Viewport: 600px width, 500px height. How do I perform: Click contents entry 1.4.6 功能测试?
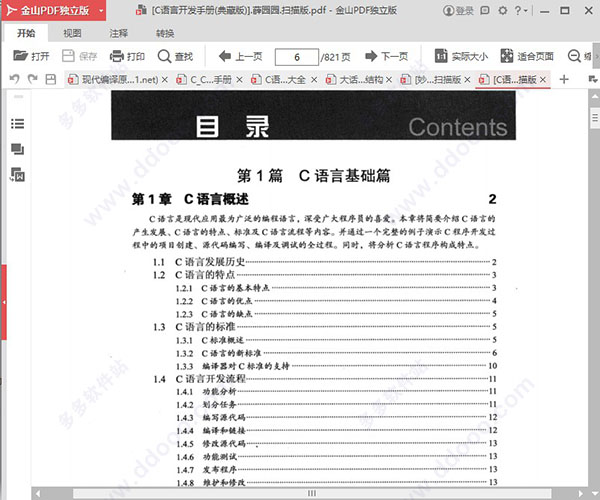click(x=336, y=456)
